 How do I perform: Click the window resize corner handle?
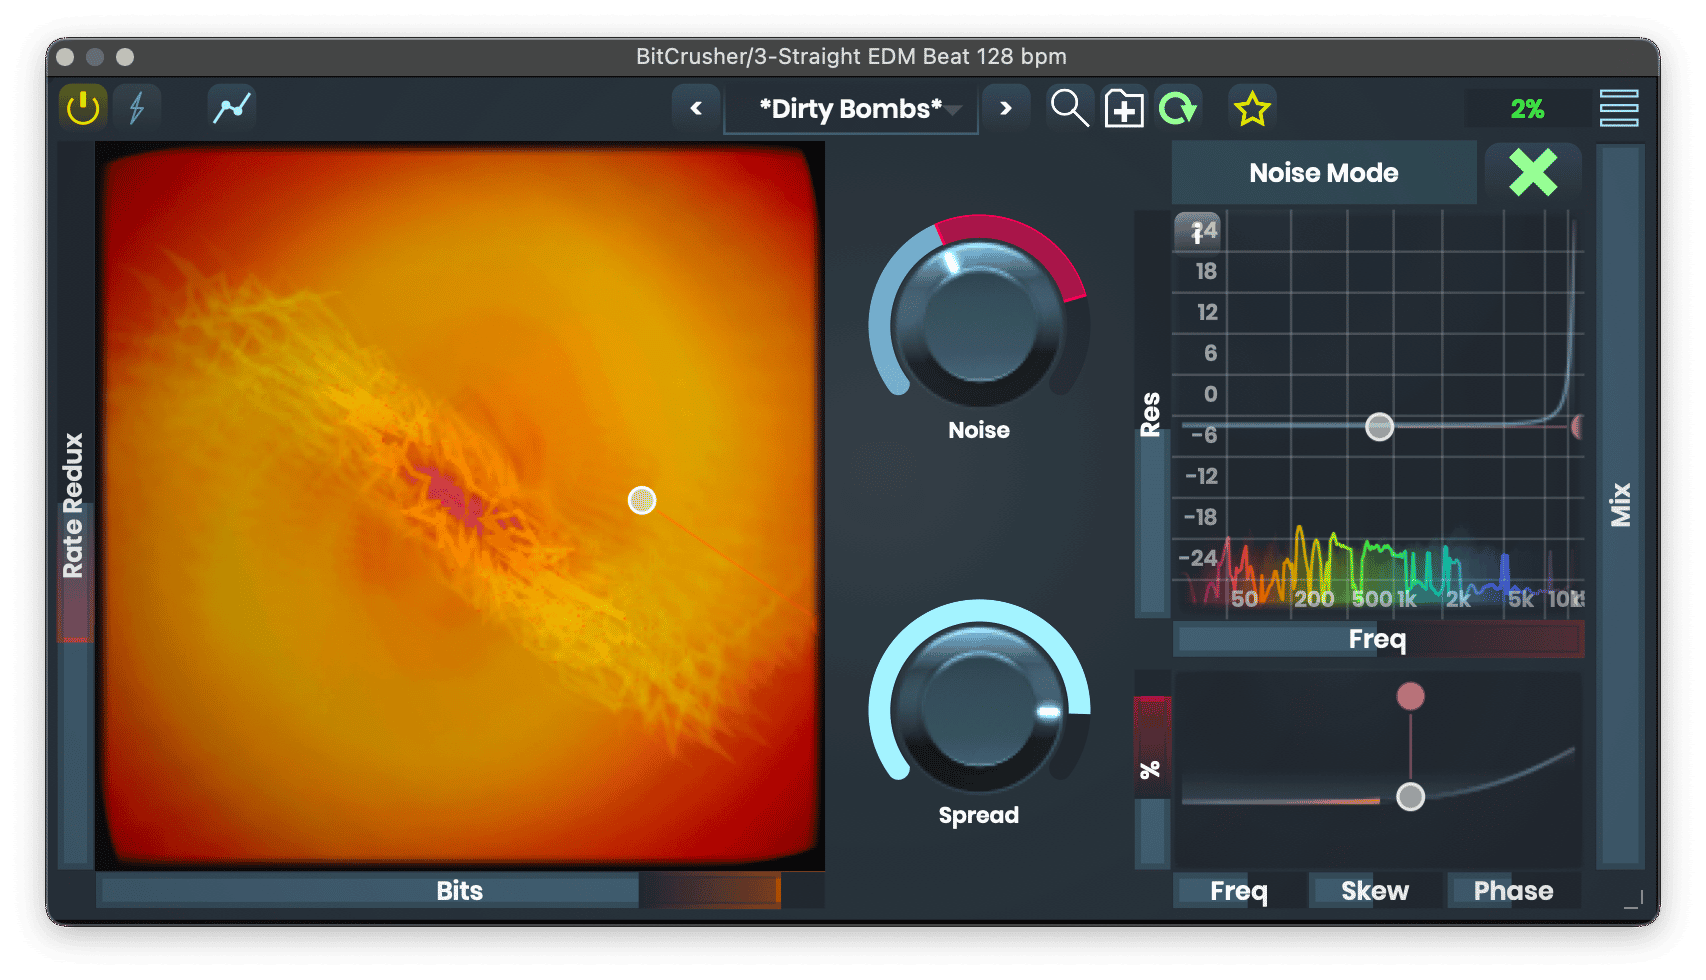tap(1634, 900)
